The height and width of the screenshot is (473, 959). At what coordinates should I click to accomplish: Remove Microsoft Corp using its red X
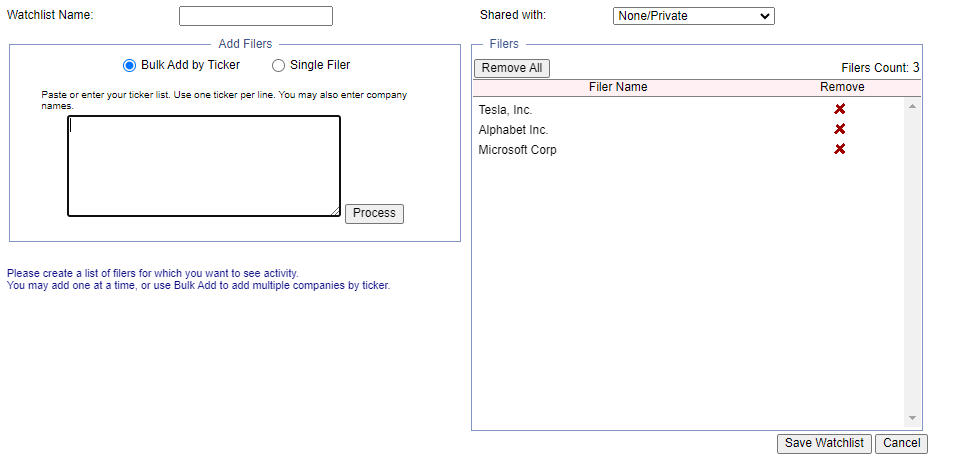(x=840, y=149)
